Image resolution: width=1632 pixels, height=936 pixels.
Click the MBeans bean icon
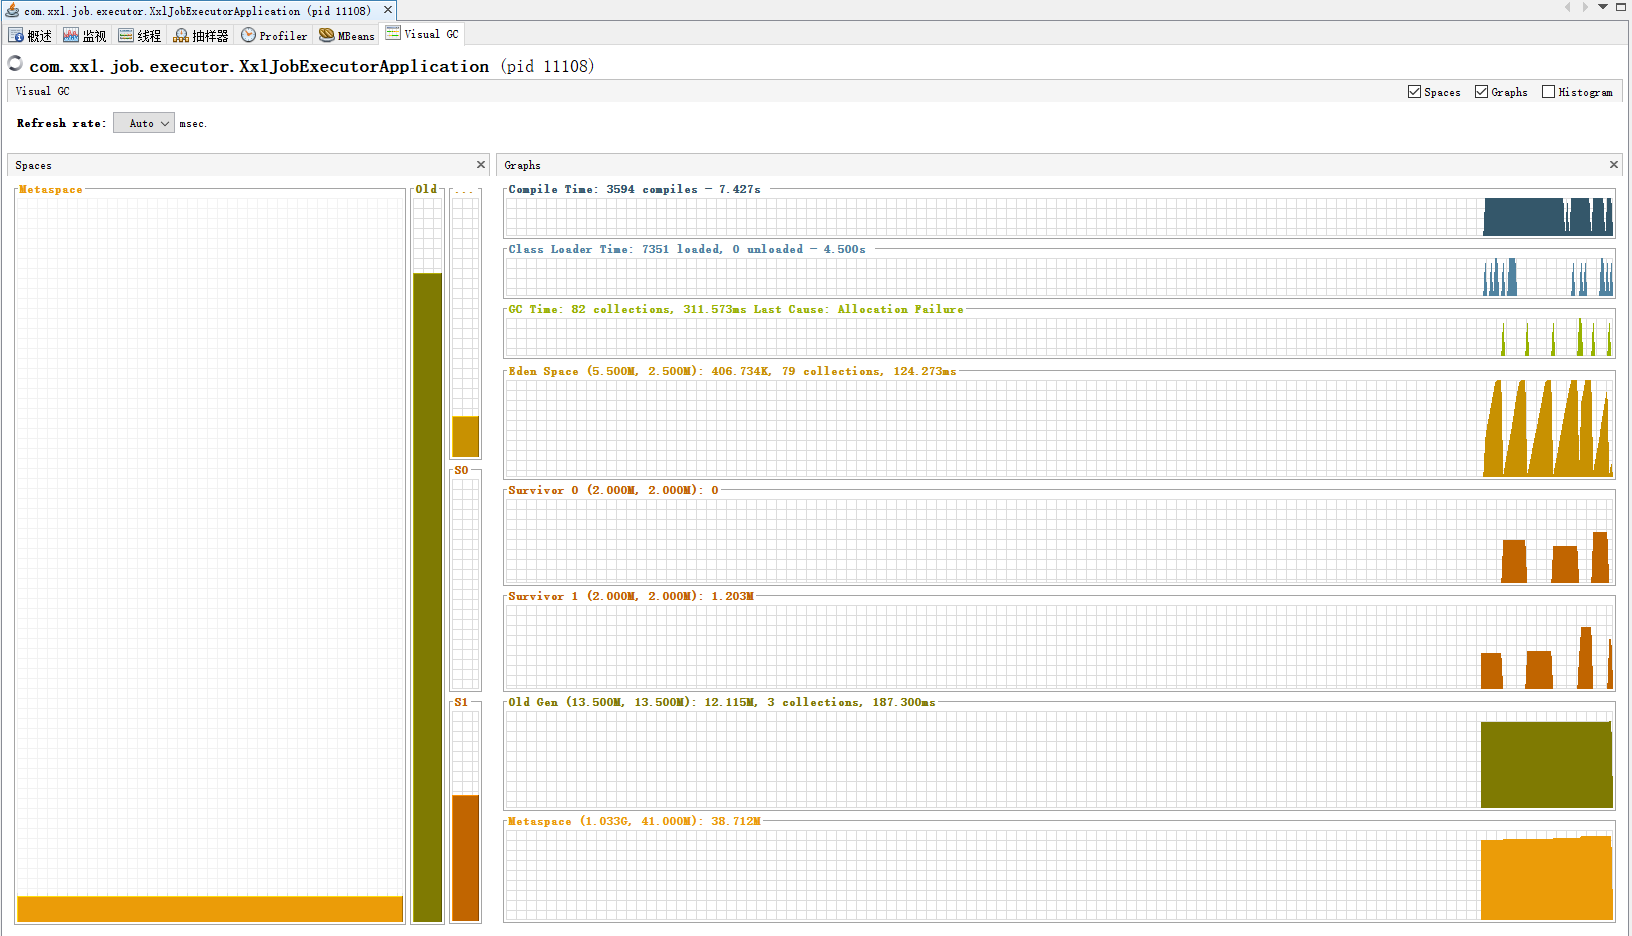pos(327,35)
